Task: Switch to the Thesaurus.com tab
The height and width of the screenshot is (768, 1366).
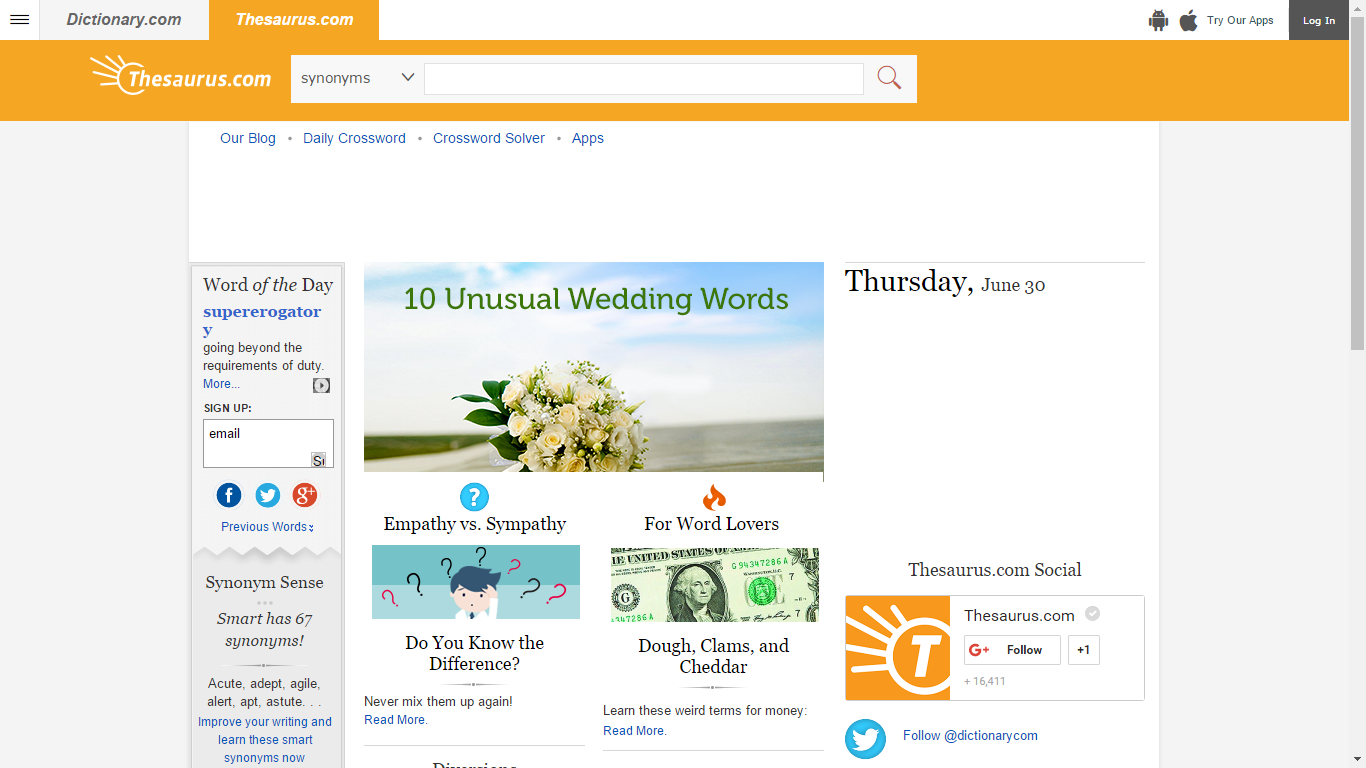Action: pos(293,19)
